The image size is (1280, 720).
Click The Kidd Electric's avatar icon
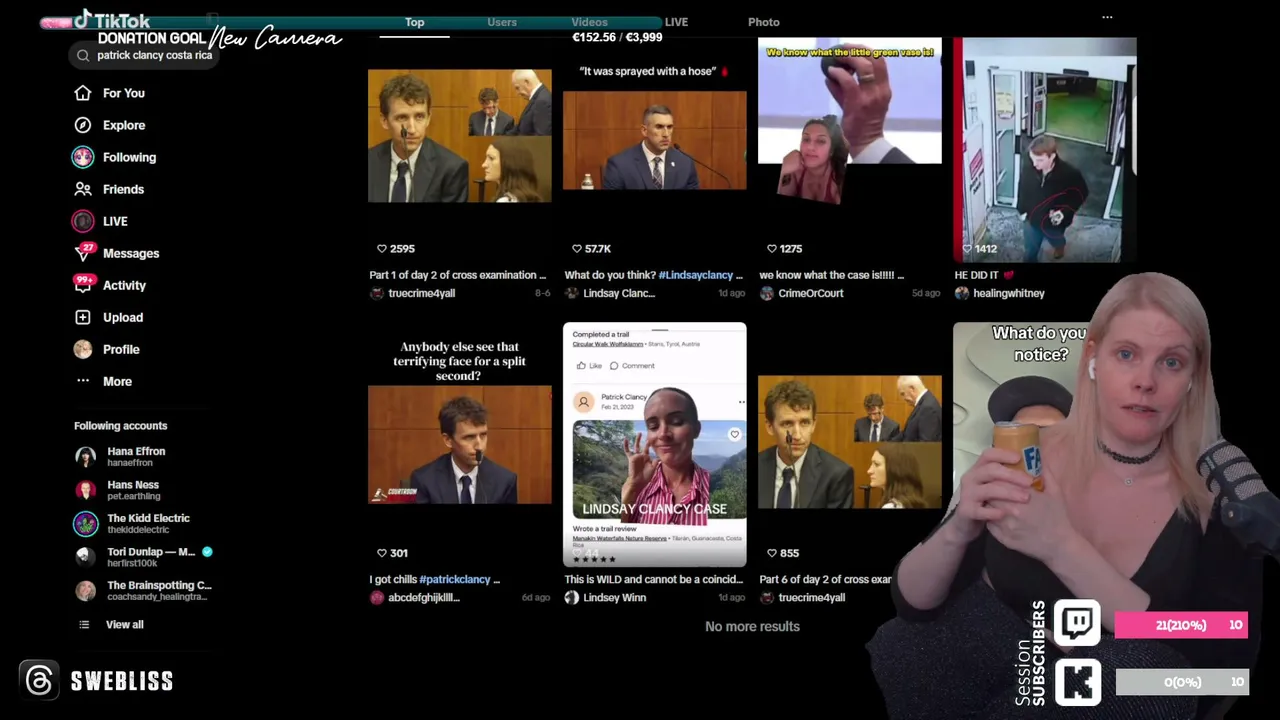[x=86, y=524]
